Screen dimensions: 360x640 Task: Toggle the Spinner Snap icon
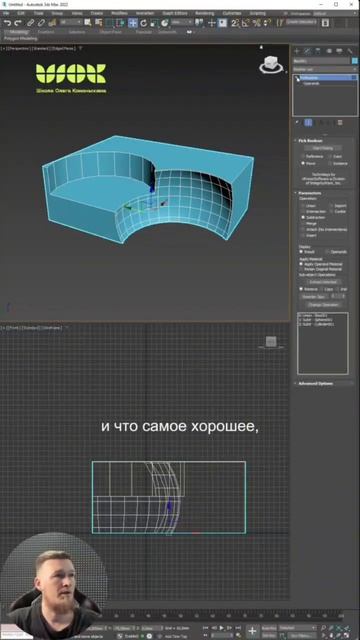point(266,23)
